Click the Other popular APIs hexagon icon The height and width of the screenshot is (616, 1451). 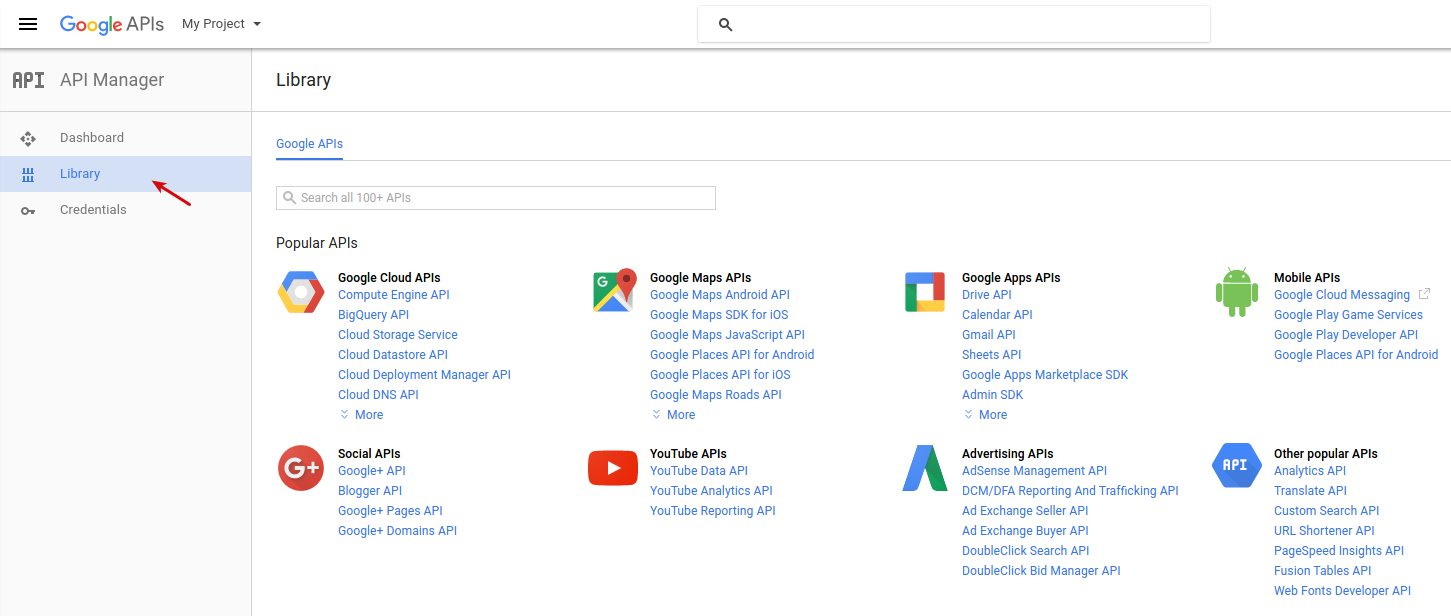[x=1237, y=466]
